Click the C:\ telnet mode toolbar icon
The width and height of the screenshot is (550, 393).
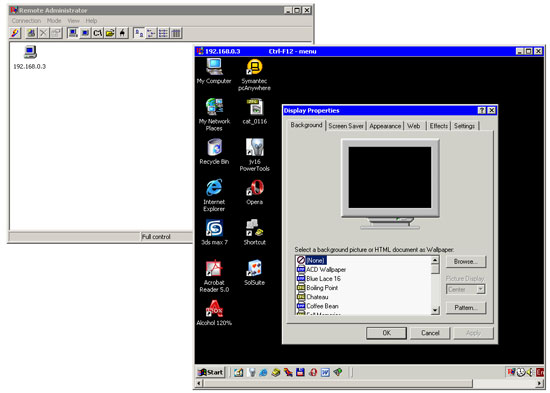click(97, 33)
